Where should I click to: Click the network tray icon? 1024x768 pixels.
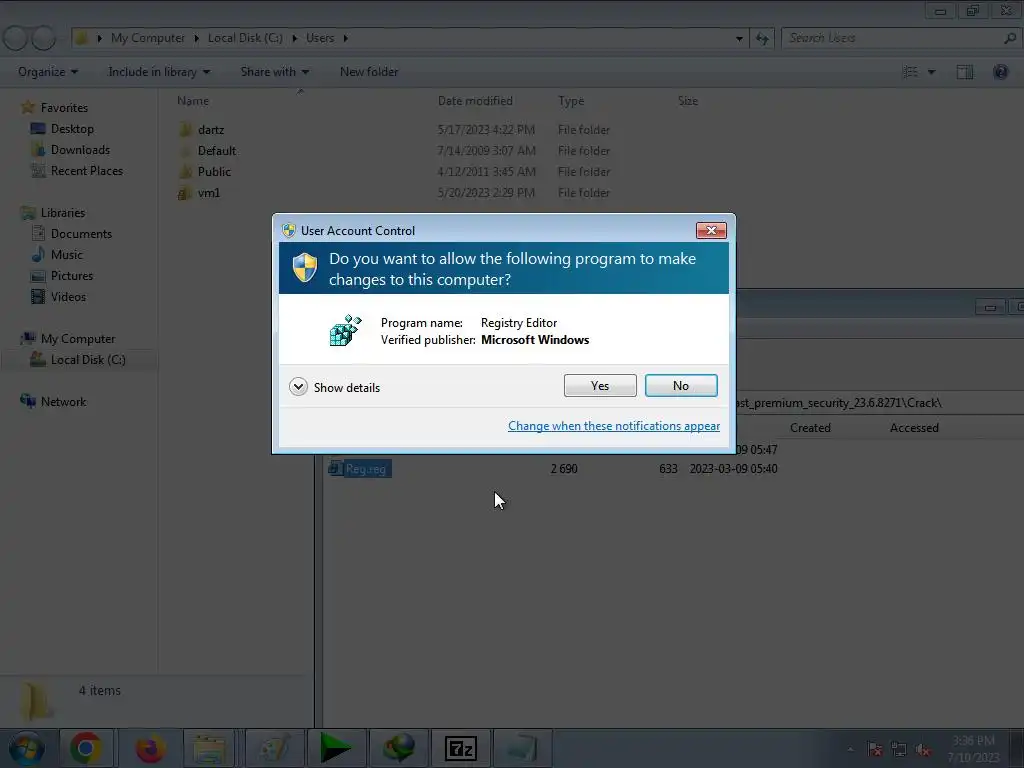coord(899,750)
